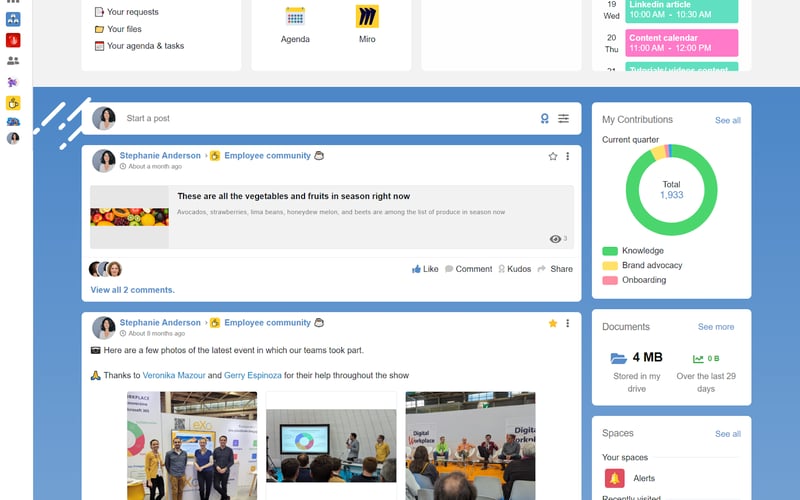Open the yellow coffee cup space in sidebar
Image resolution: width=800 pixels, height=500 pixels.
(13, 103)
